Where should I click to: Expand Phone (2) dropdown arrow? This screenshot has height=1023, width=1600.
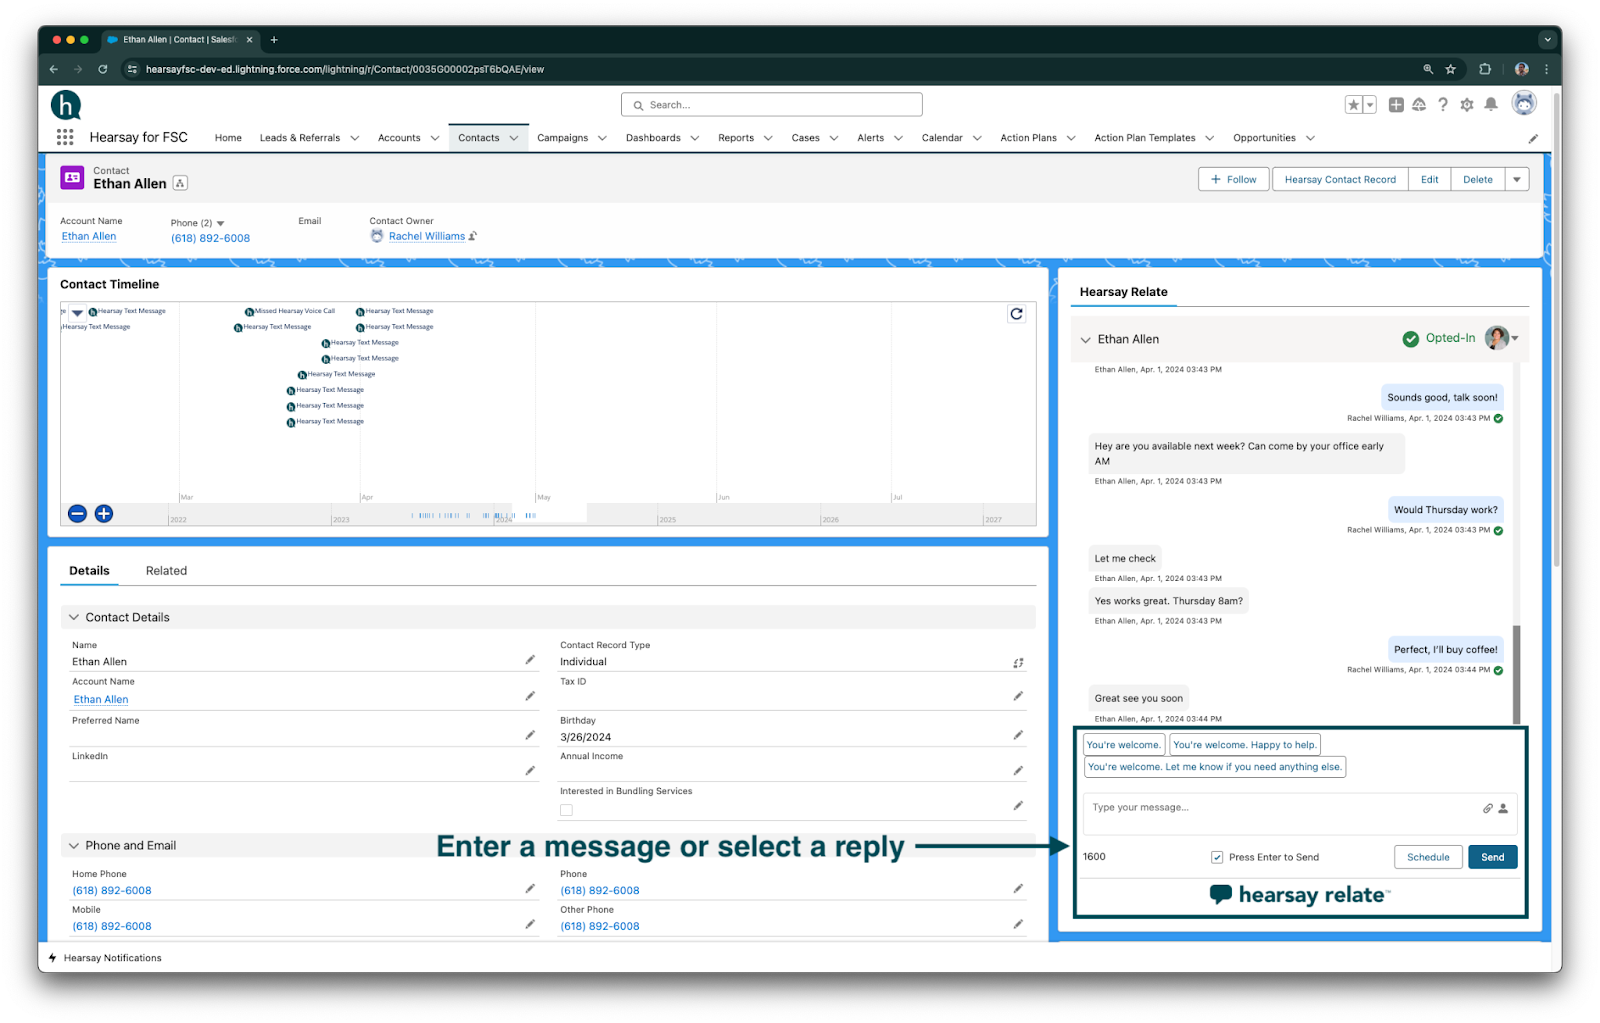pos(221,223)
